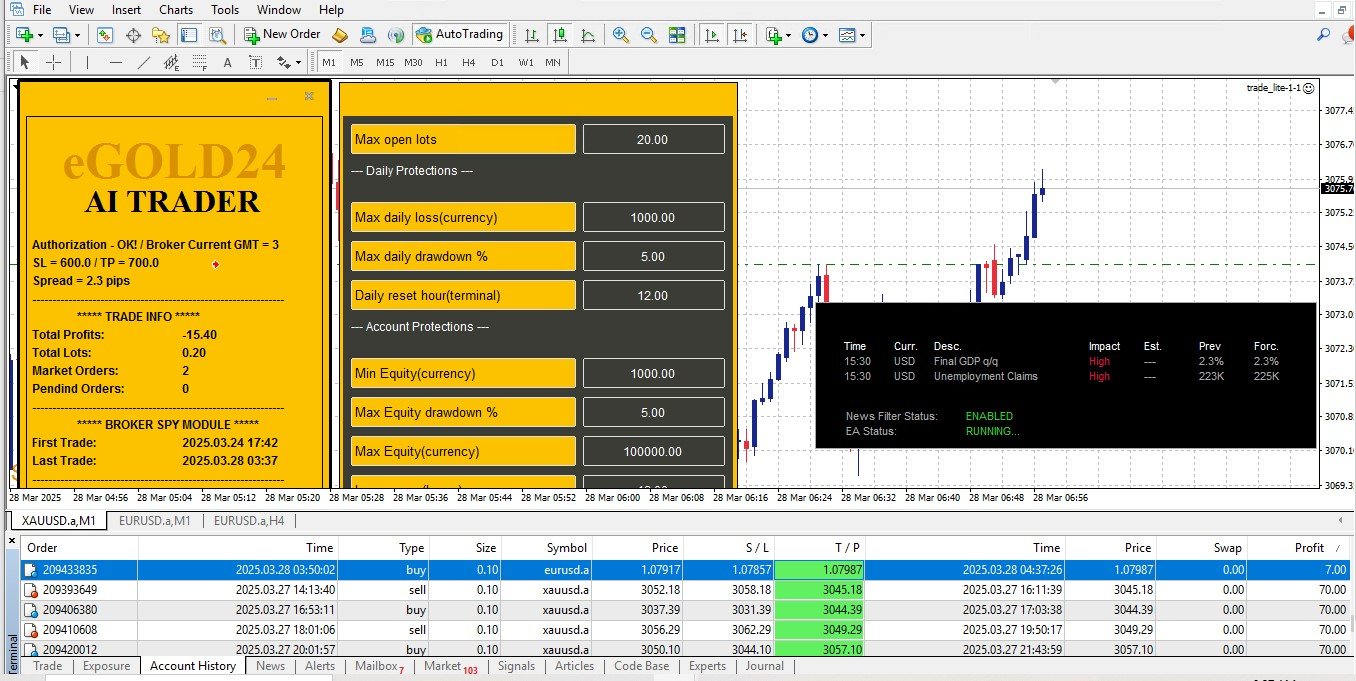The height and width of the screenshot is (681, 1356).
Task: Toggle chart auto scroll icon
Action: tap(711, 34)
